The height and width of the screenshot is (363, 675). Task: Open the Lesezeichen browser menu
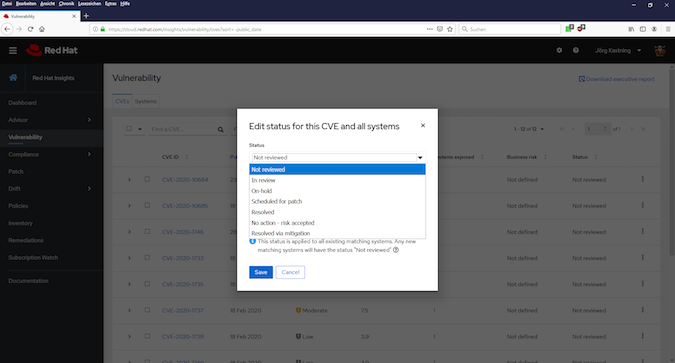(90, 3)
